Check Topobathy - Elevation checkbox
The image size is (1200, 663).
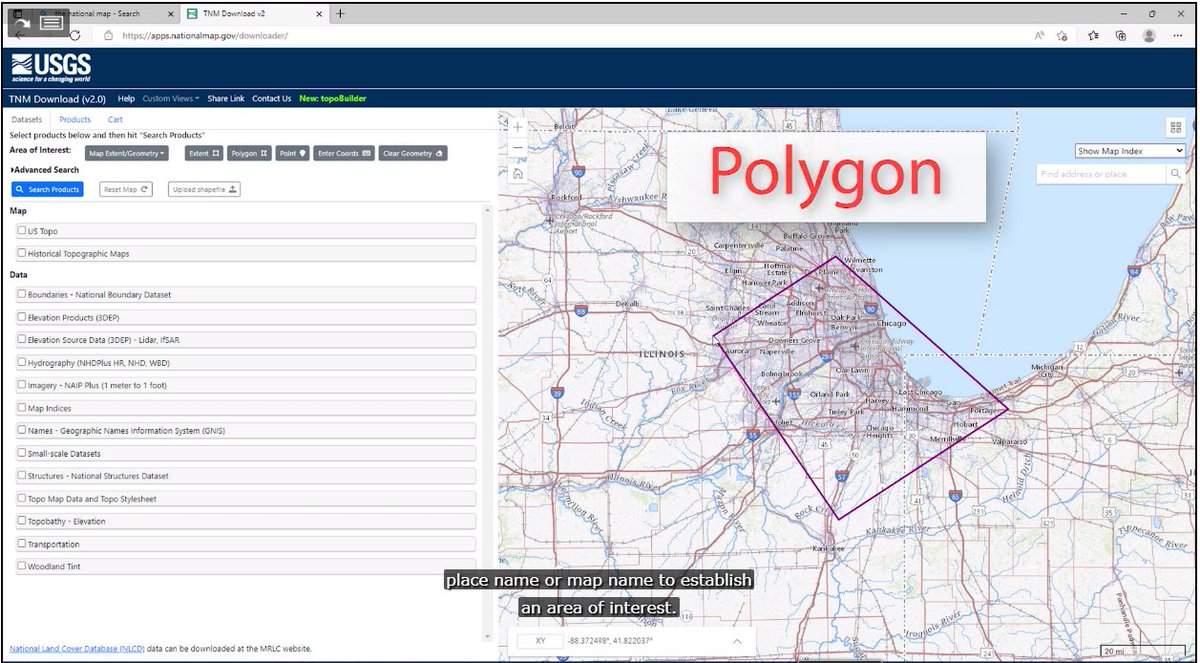coord(21,521)
